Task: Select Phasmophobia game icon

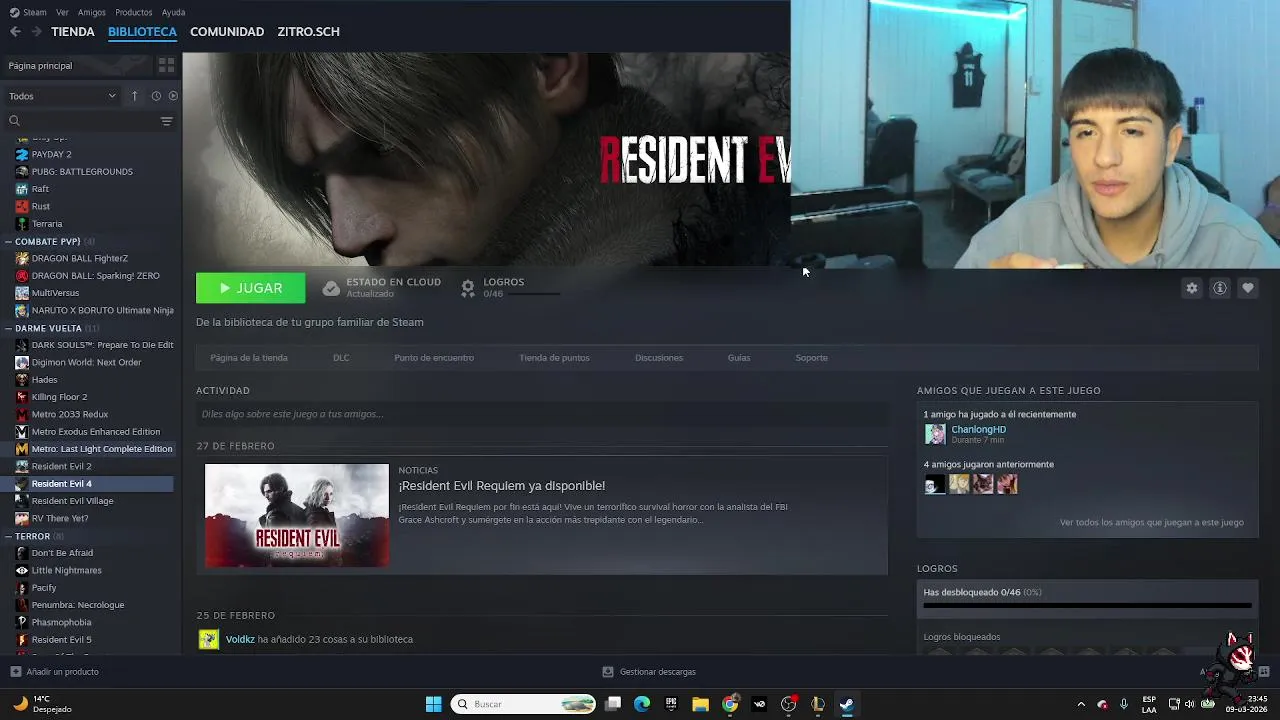Action: (x=22, y=622)
